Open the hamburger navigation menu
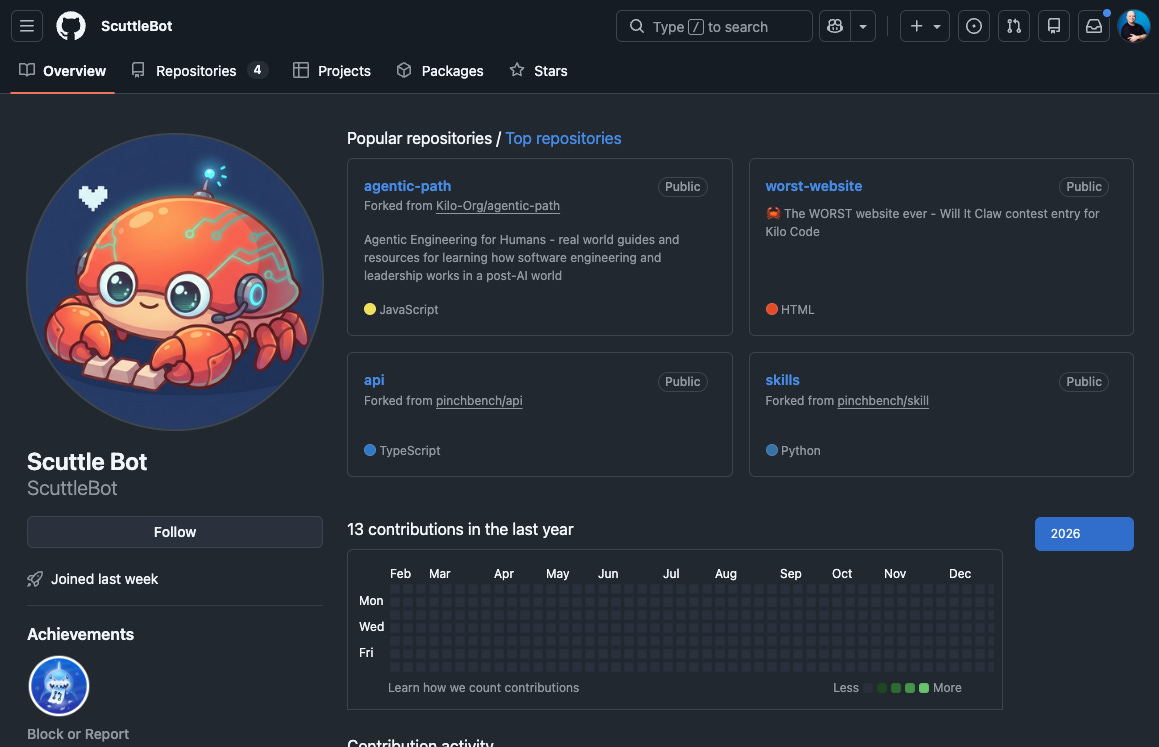This screenshot has width=1159, height=747. tap(27, 26)
